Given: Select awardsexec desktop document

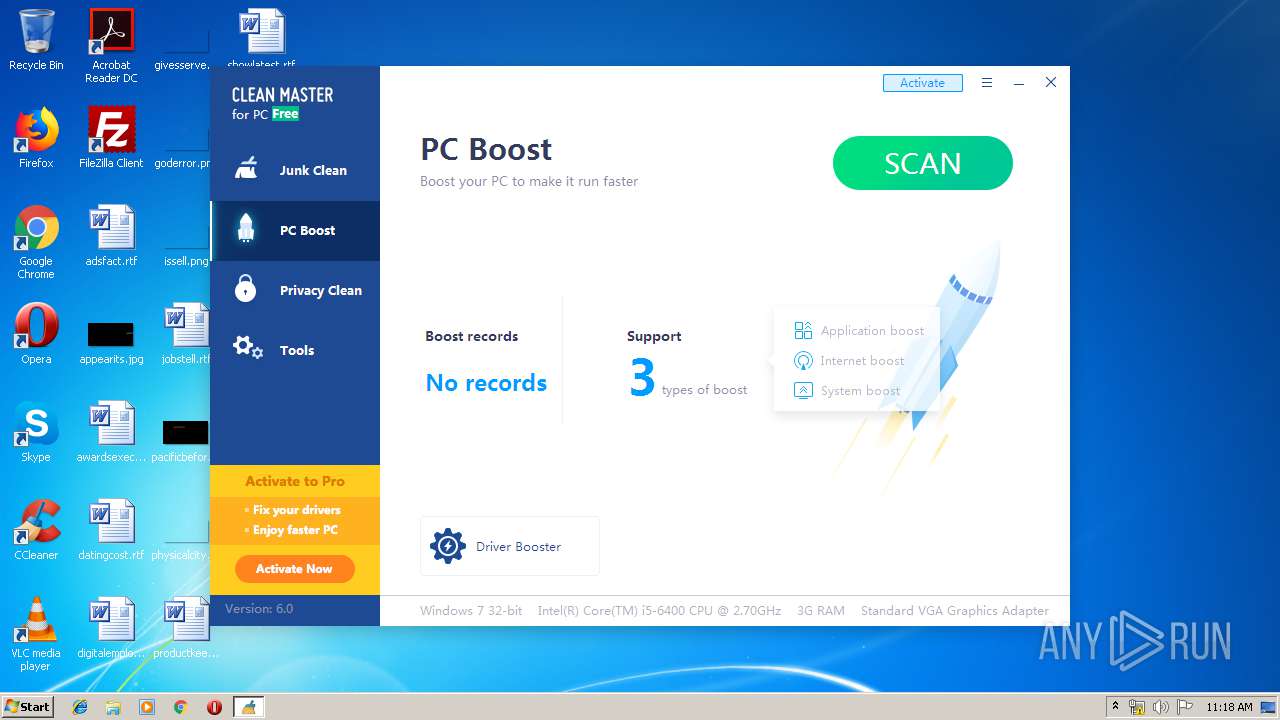Looking at the screenshot, I should (x=111, y=432).
